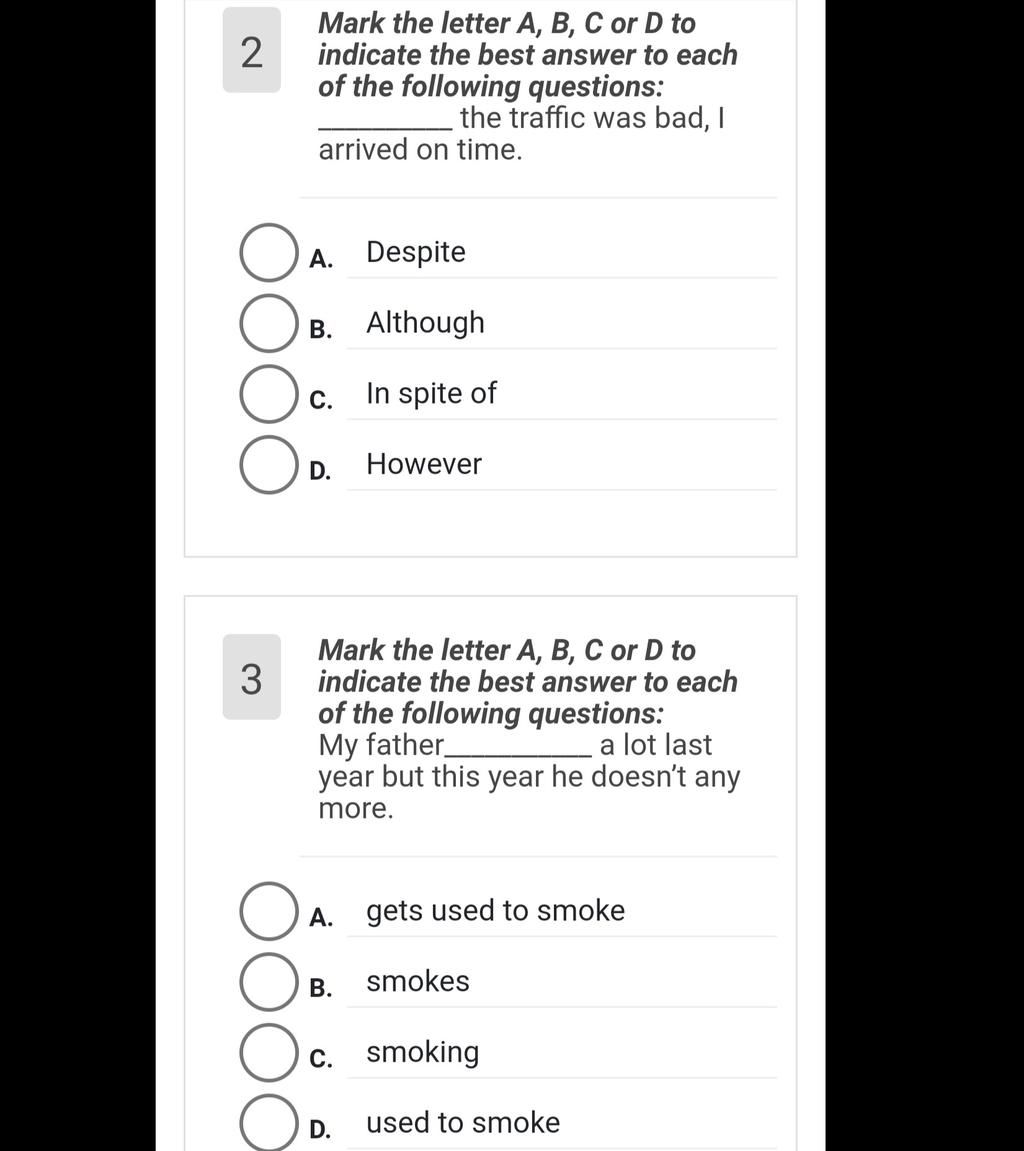This screenshot has height=1151, width=1024.
Task: Click the 'used to smoke' answer text
Action: point(463,1122)
